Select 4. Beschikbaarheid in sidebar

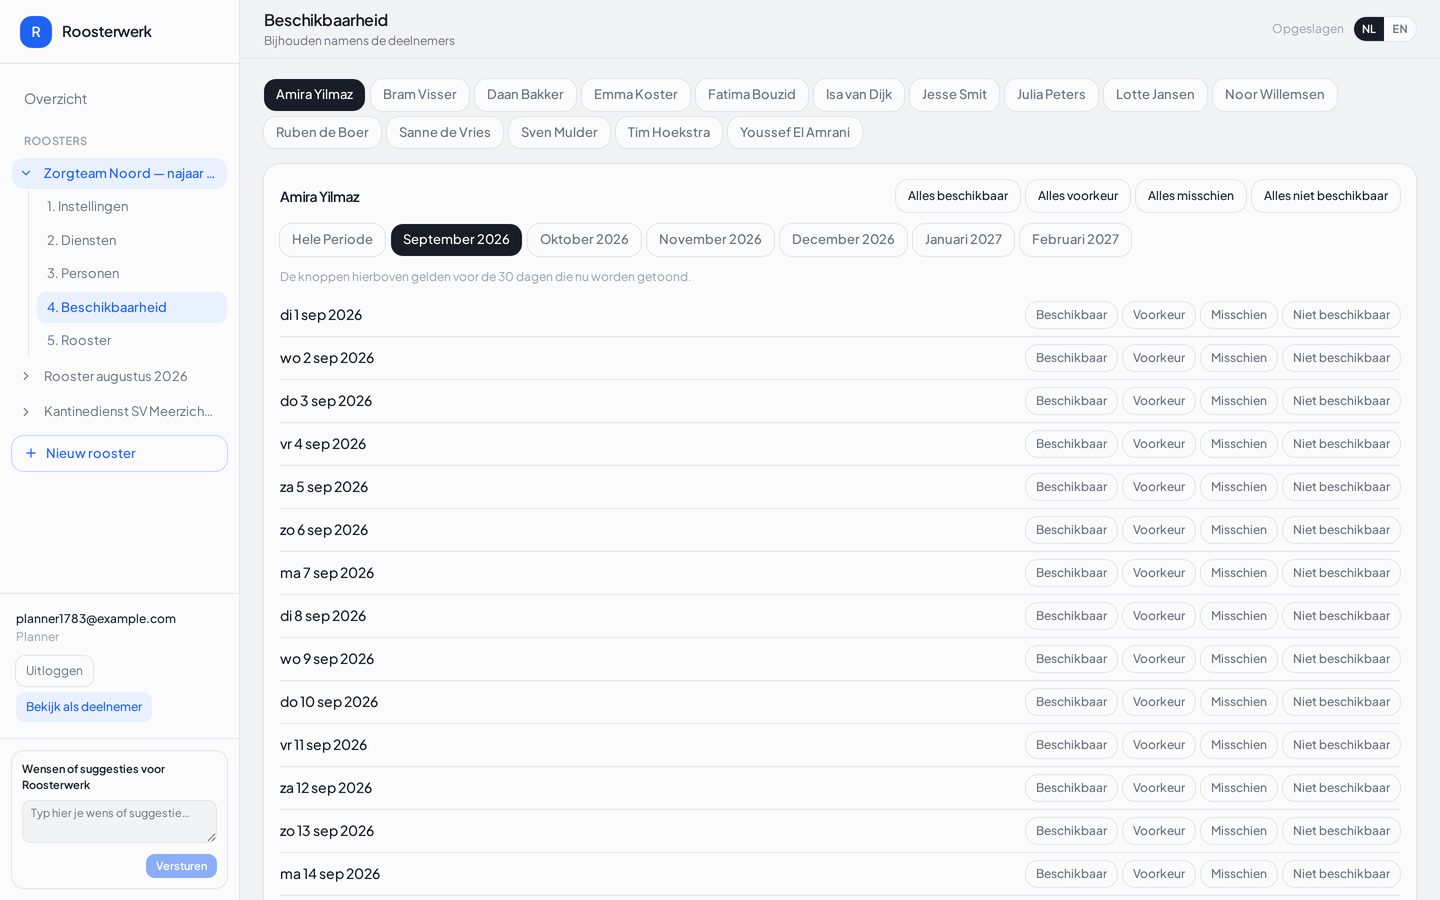click(x=132, y=307)
